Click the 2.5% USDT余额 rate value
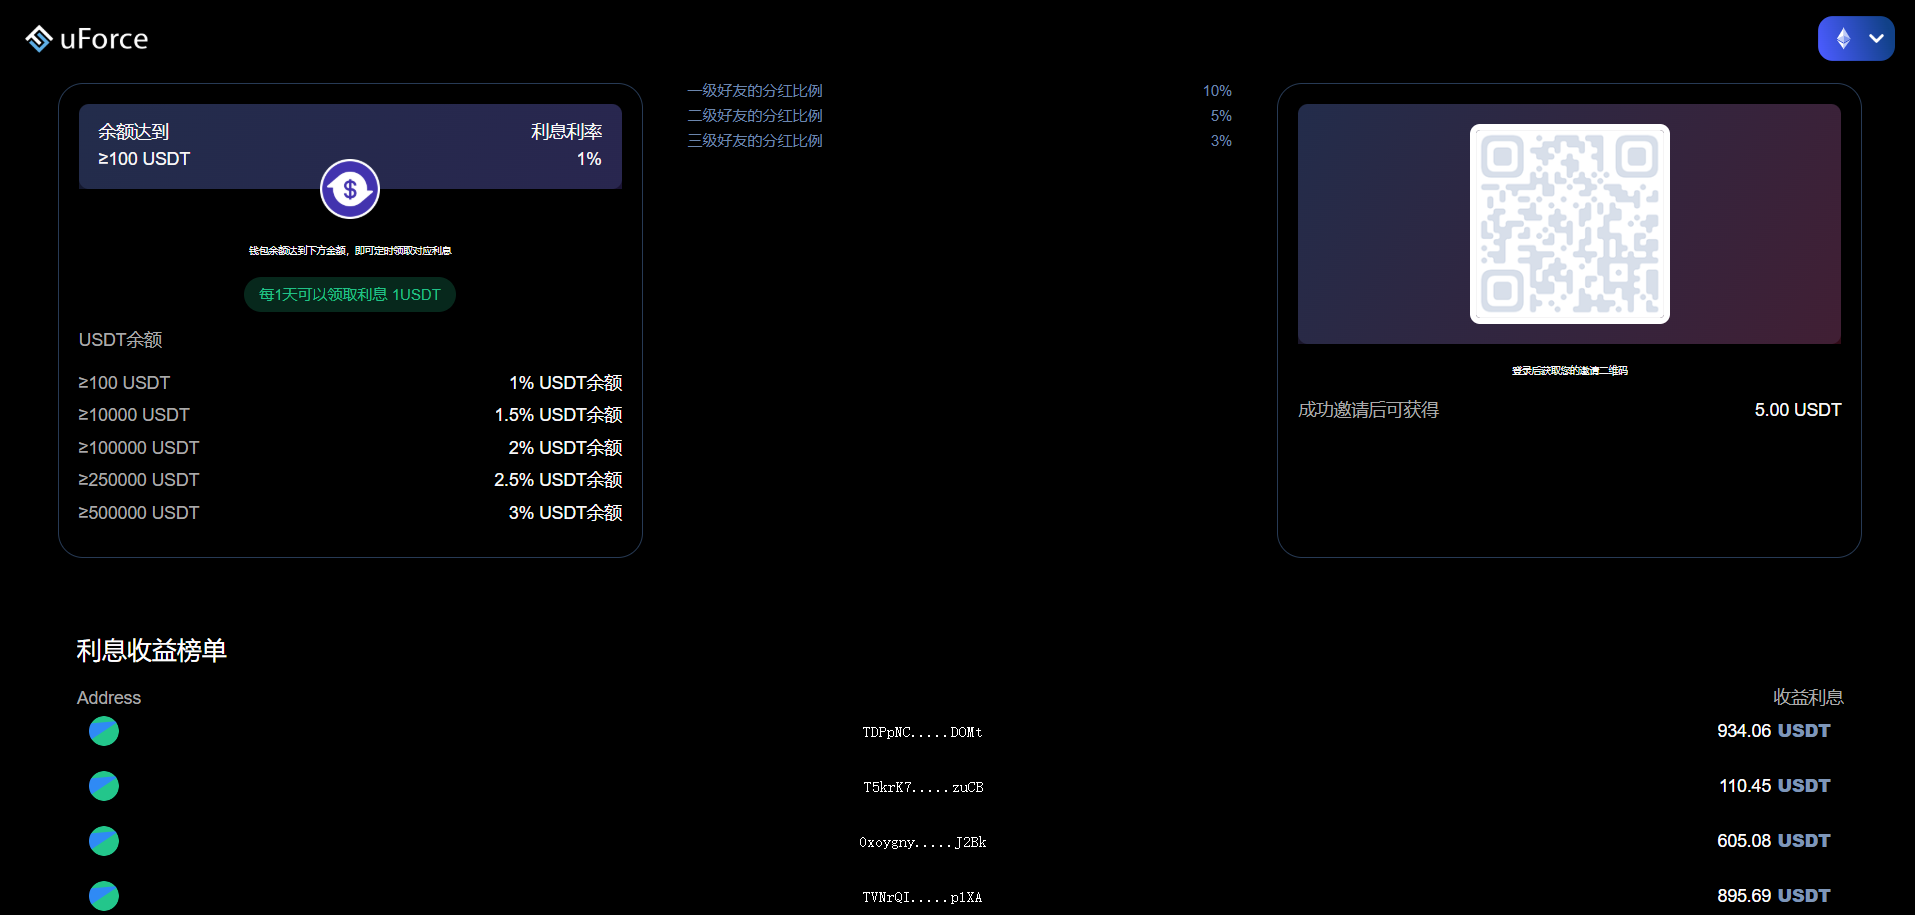 pos(558,480)
